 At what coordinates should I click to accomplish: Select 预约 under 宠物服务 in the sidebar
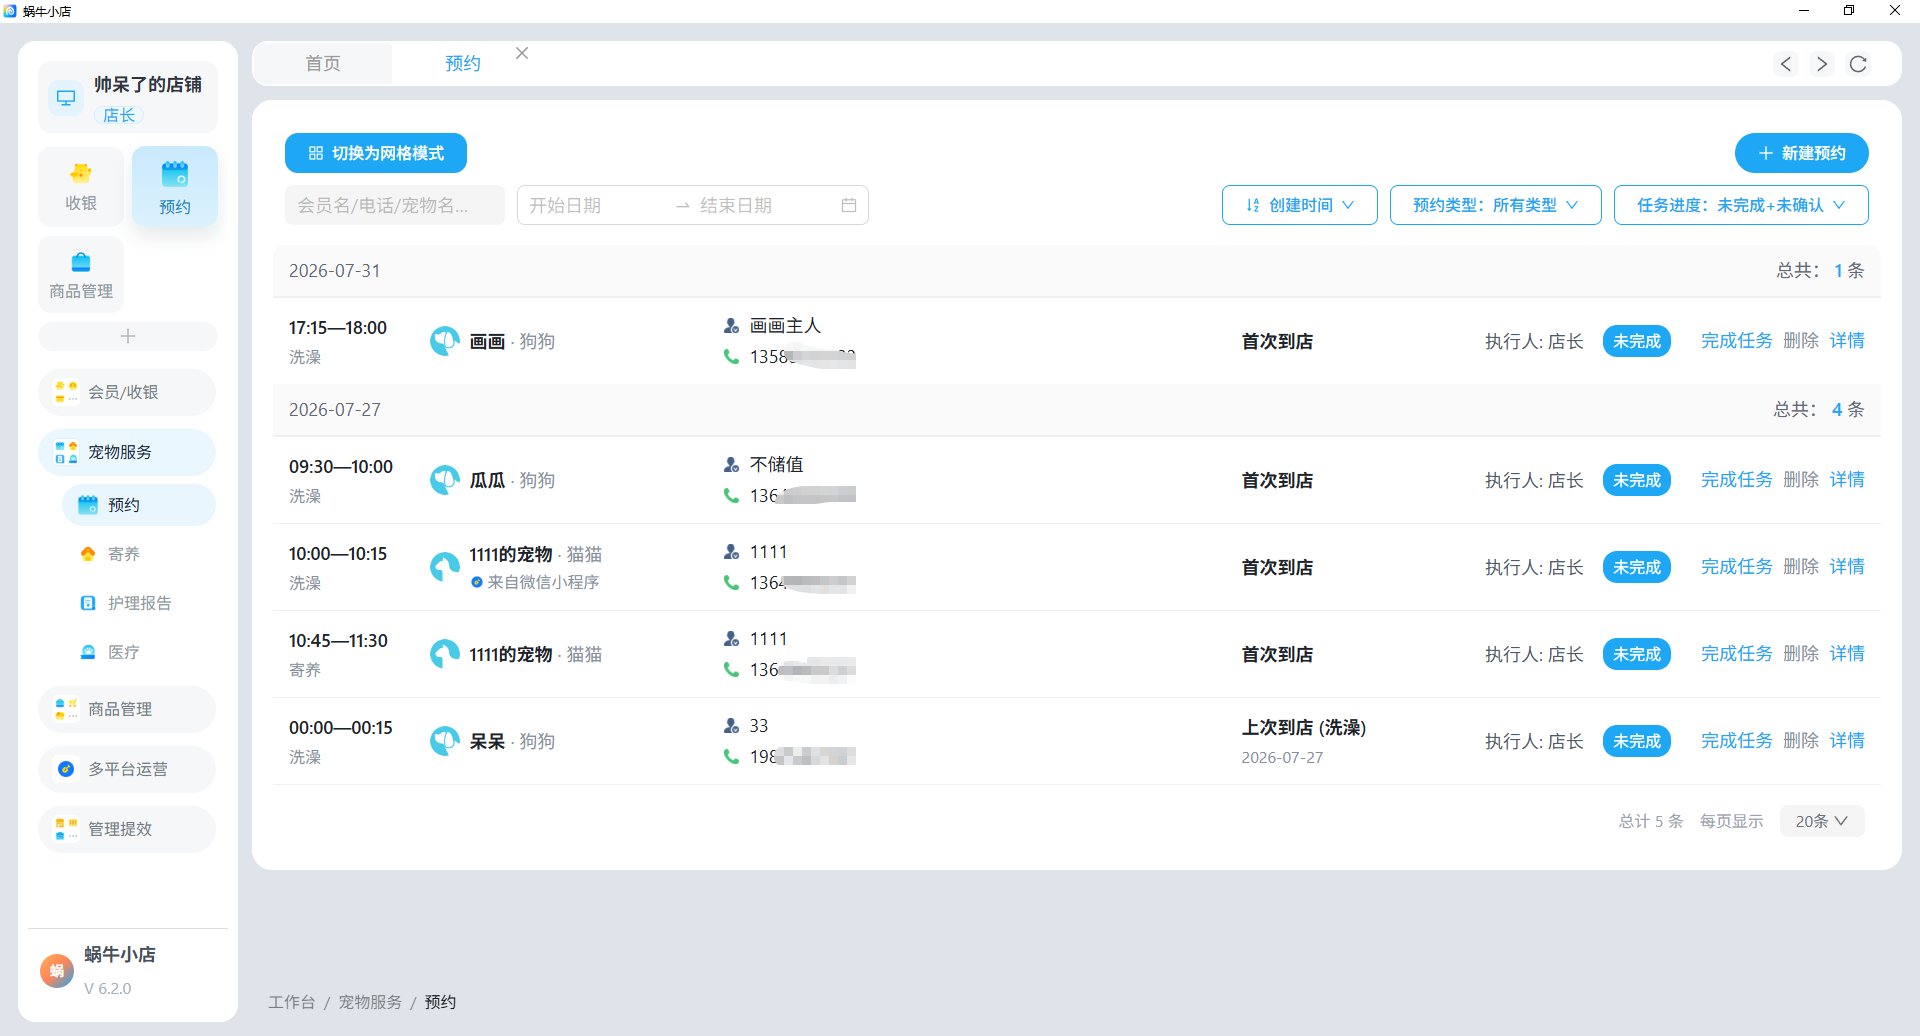pyautogui.click(x=138, y=505)
